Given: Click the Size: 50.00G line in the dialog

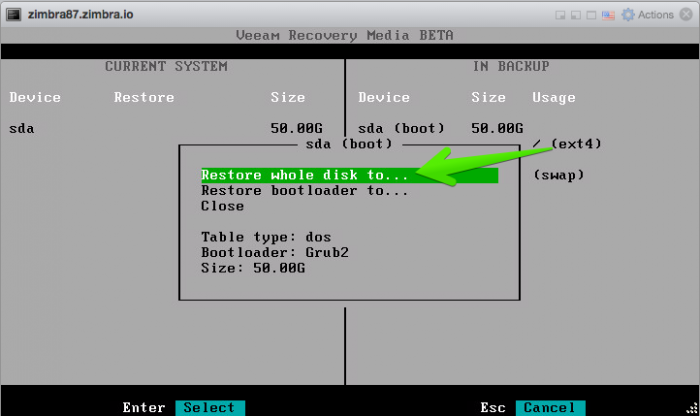Looking at the screenshot, I should pyautogui.click(x=253, y=268).
